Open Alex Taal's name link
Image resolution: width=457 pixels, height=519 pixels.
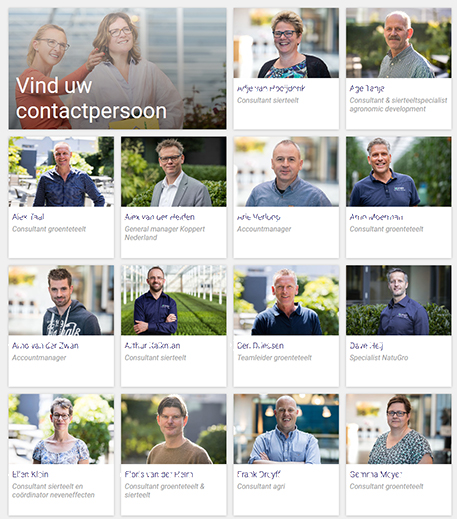click(x=28, y=217)
